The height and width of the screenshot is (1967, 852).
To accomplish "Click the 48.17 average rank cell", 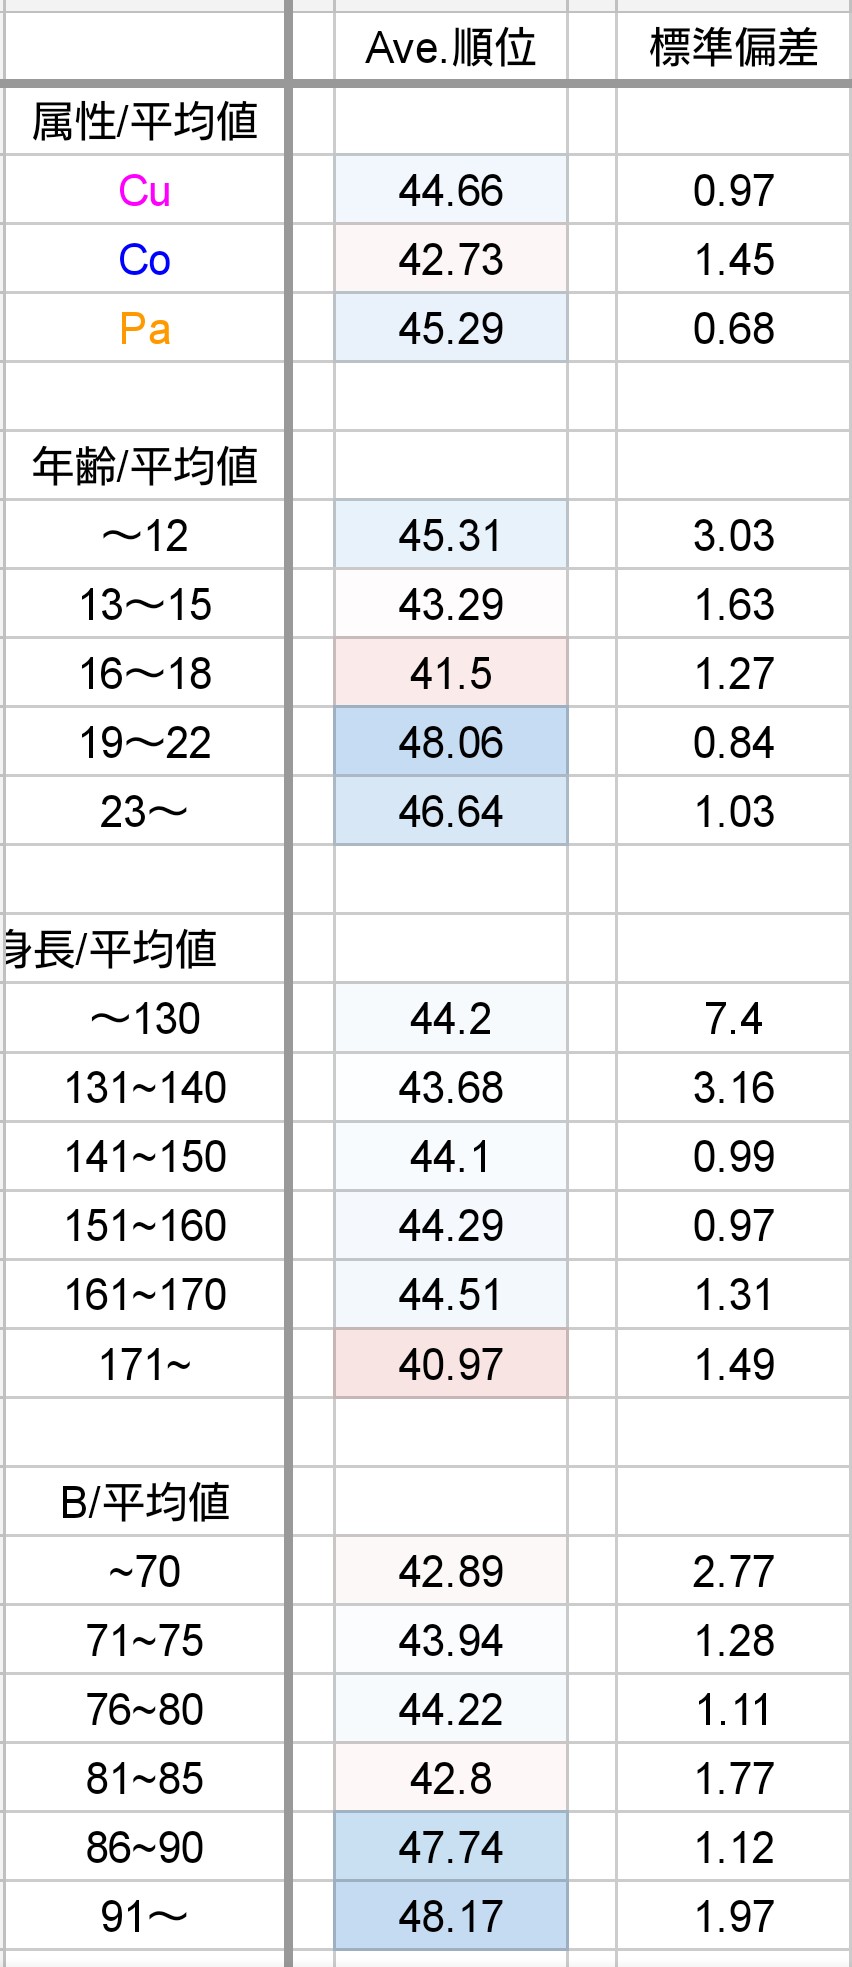I will pyautogui.click(x=450, y=1917).
